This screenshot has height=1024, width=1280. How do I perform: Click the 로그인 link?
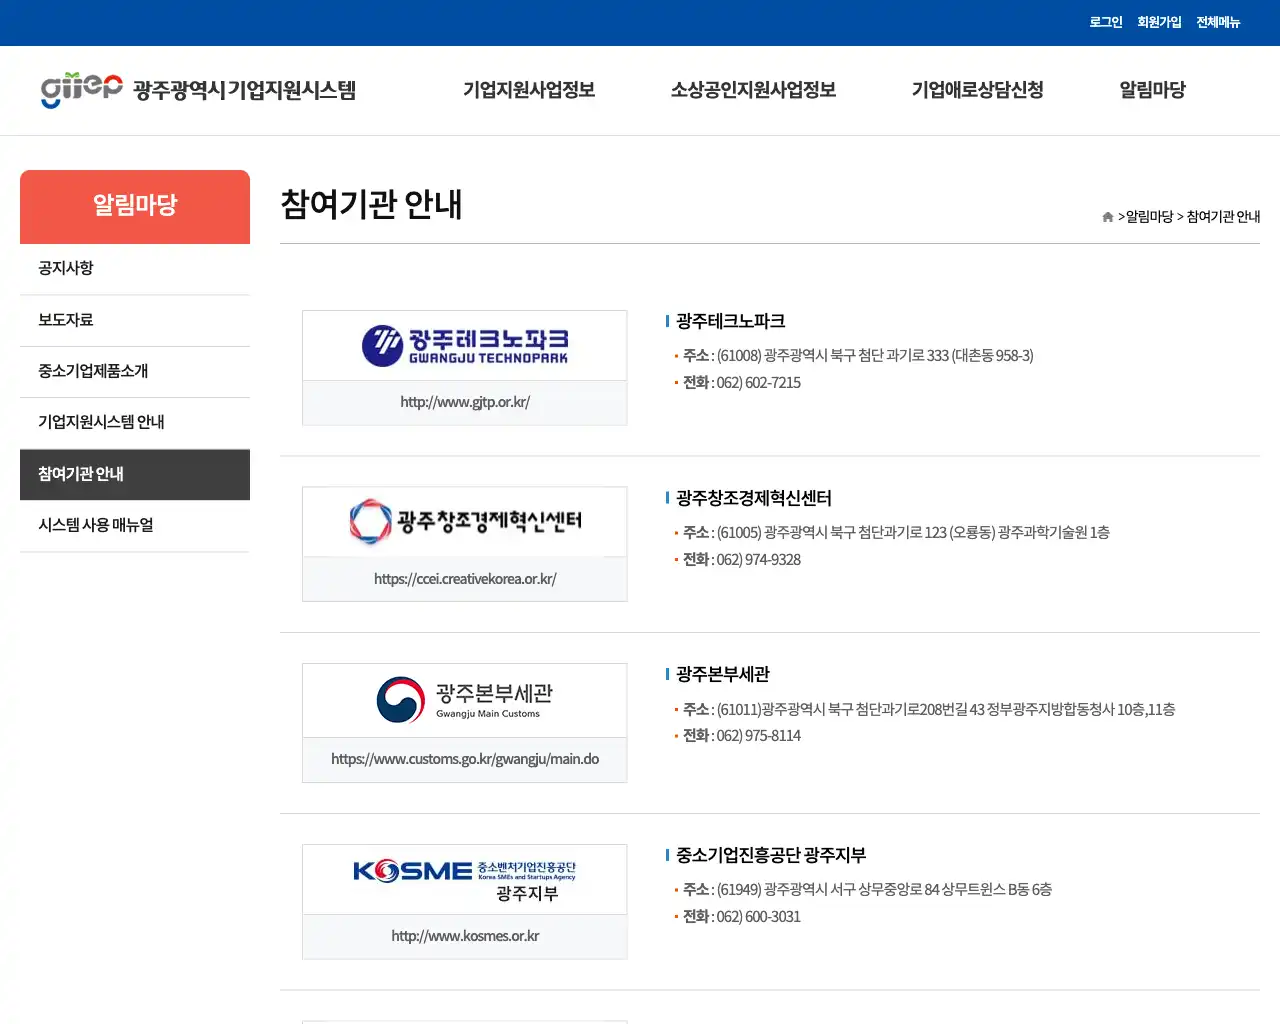(1105, 22)
